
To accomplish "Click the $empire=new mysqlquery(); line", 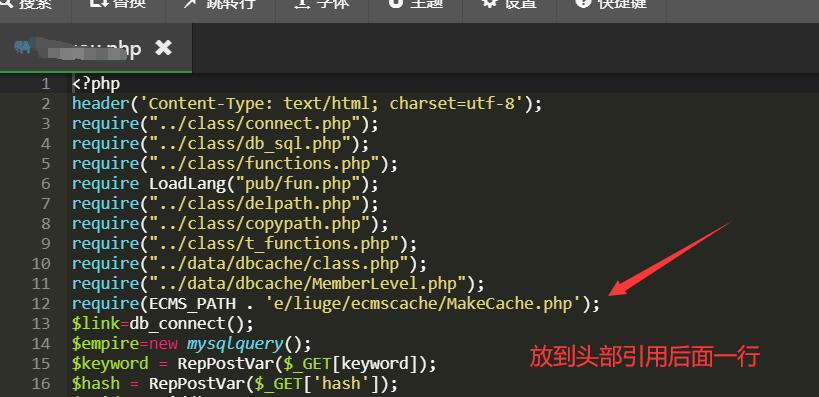I will [191, 343].
